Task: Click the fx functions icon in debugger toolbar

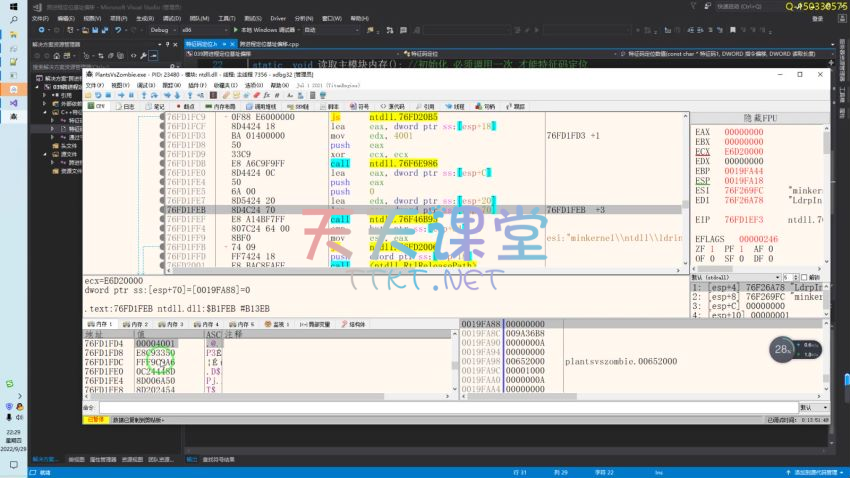Action: 266,95
